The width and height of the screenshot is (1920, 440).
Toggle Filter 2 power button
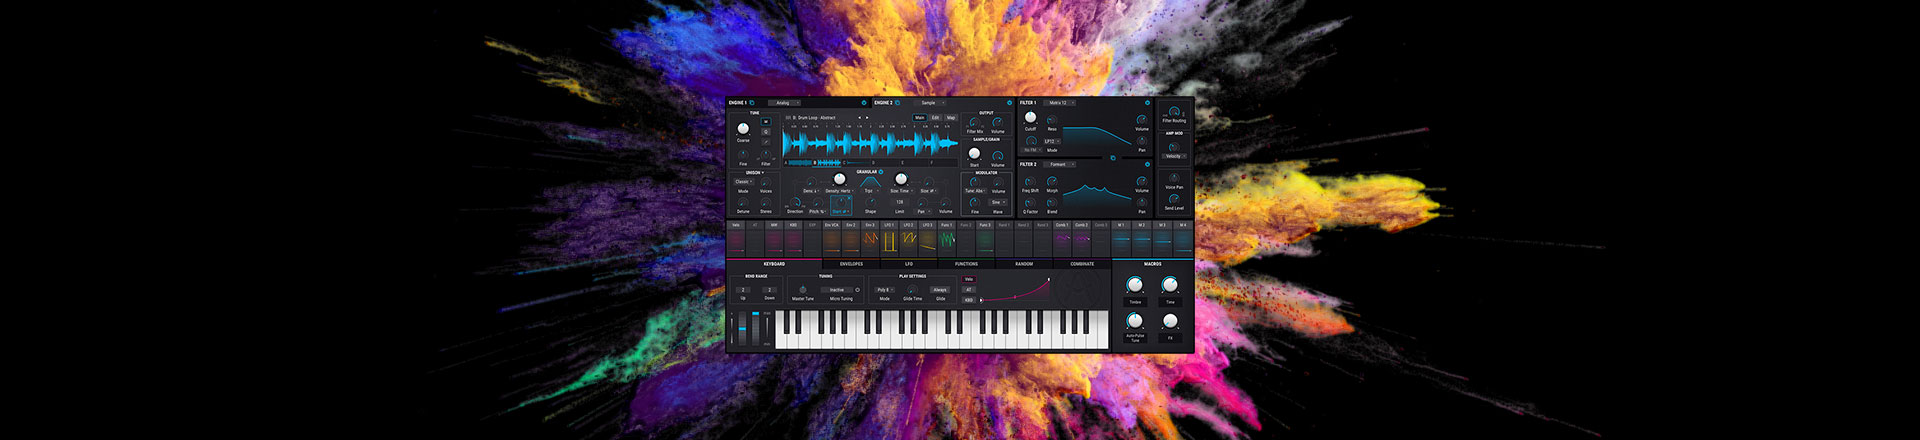1147,164
